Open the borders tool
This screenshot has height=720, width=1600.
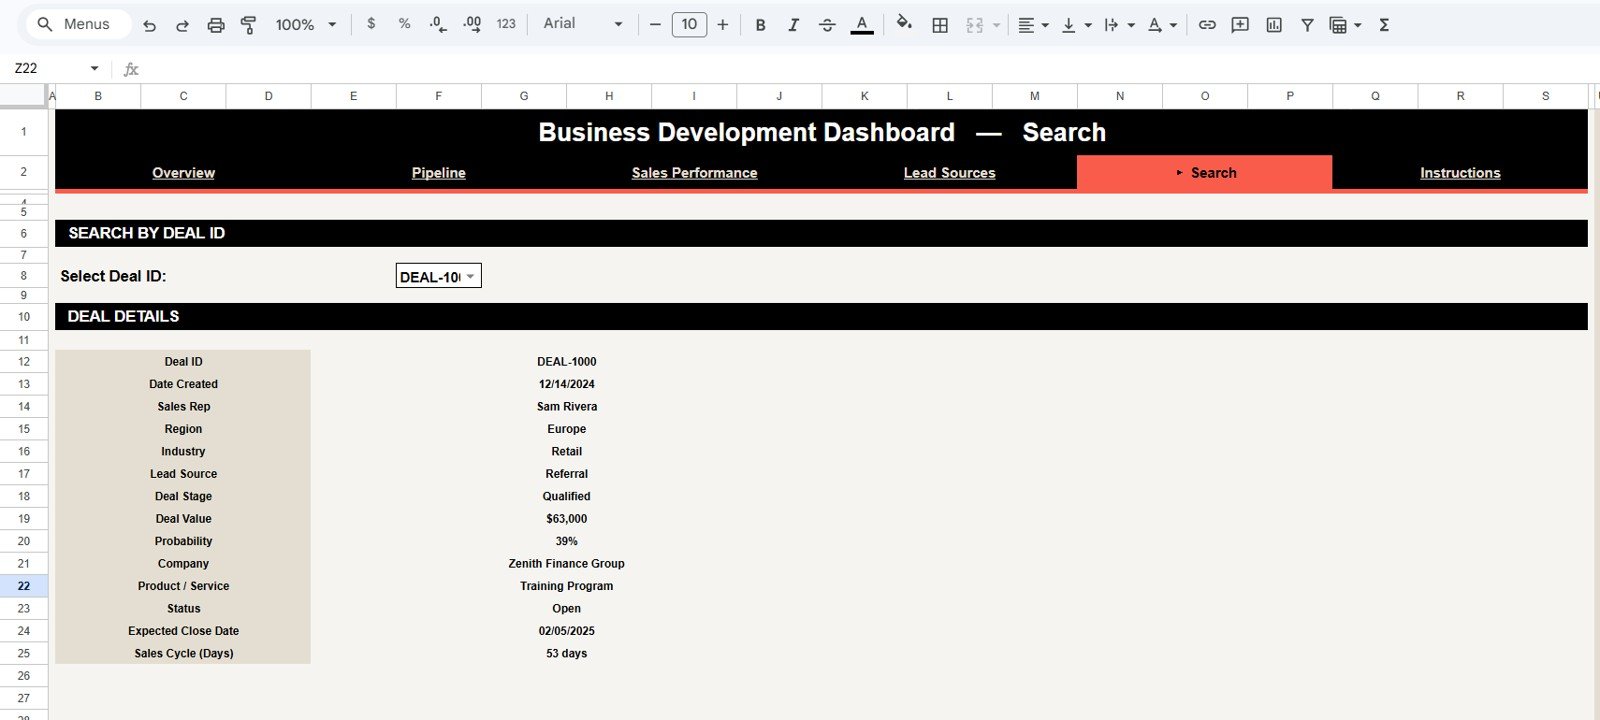[x=940, y=25]
